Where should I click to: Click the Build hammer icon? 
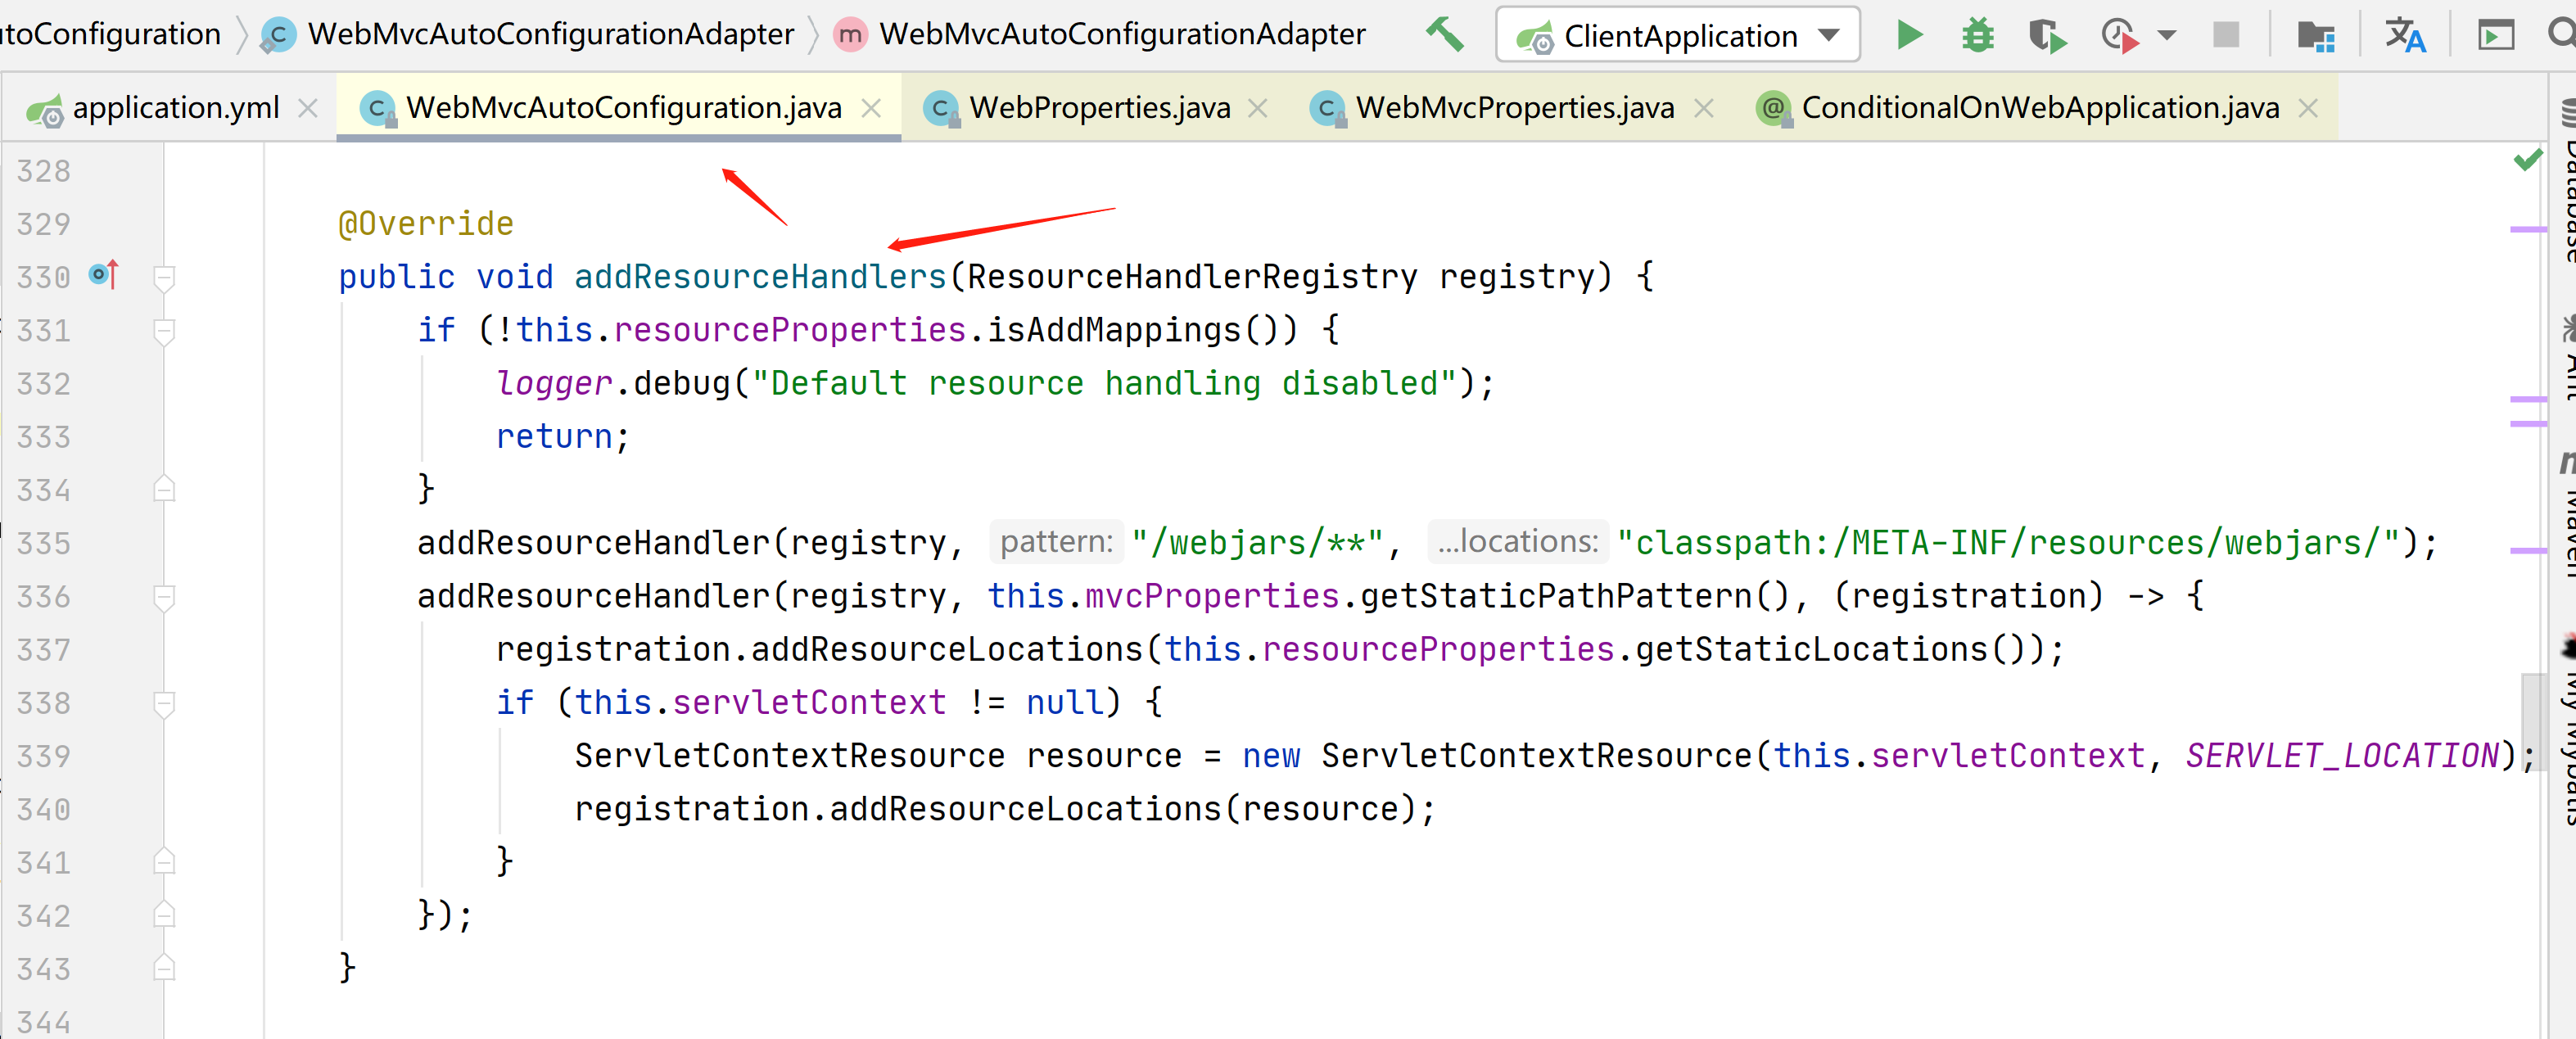click(x=1444, y=35)
